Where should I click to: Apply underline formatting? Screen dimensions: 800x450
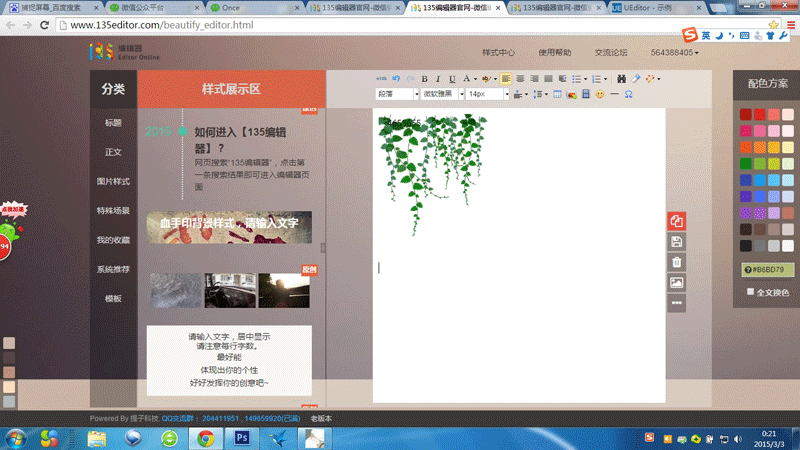[452, 79]
